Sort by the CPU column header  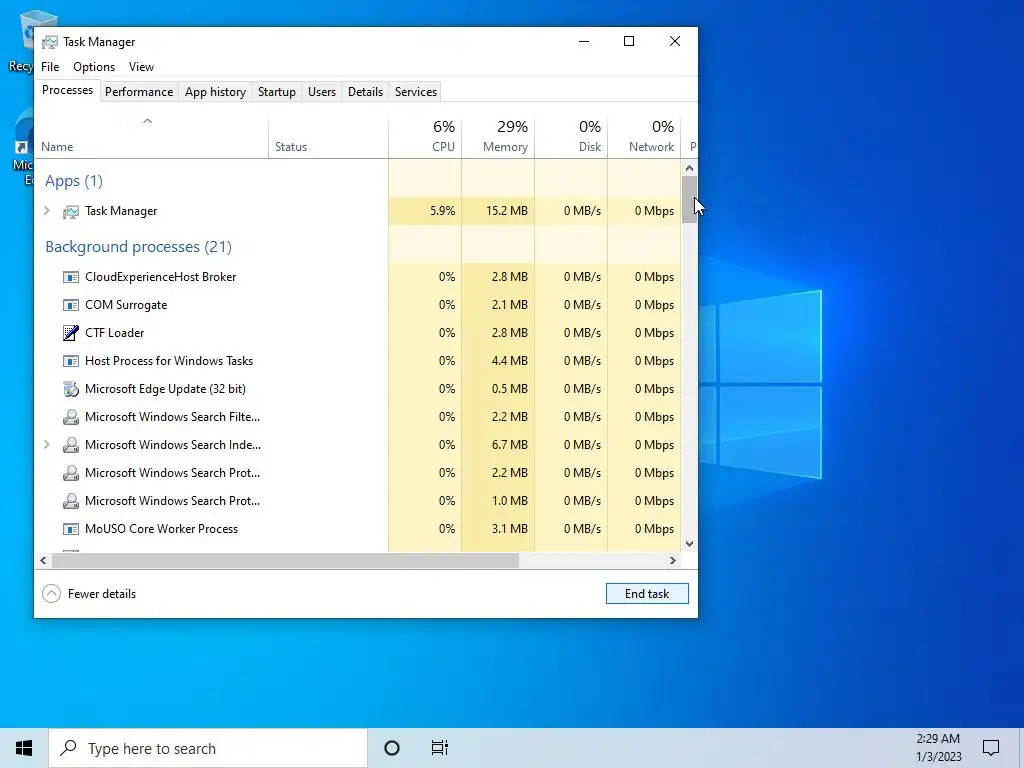coord(425,136)
